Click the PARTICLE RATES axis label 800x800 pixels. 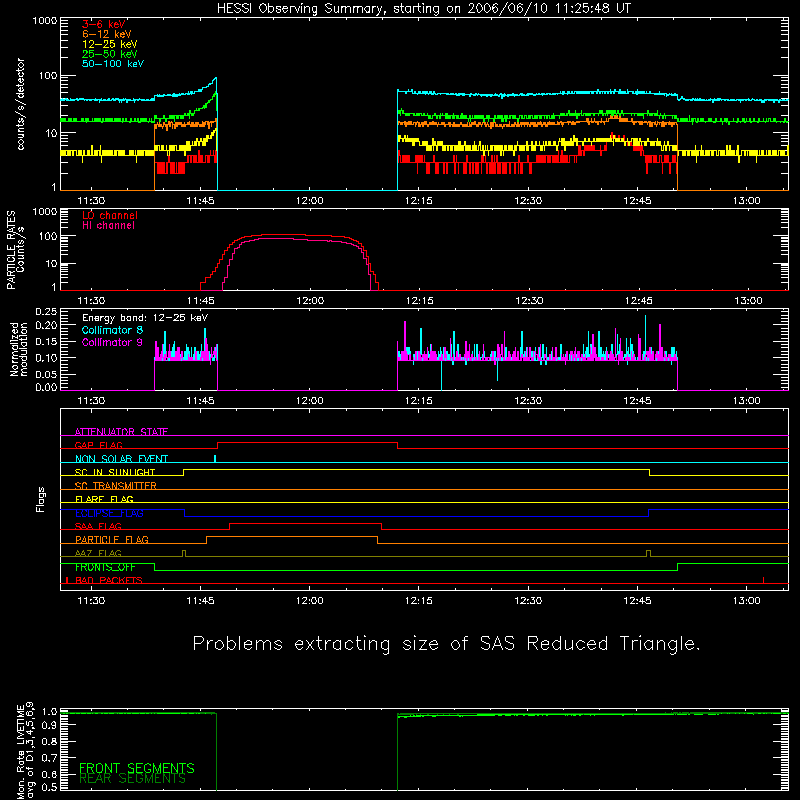point(15,250)
